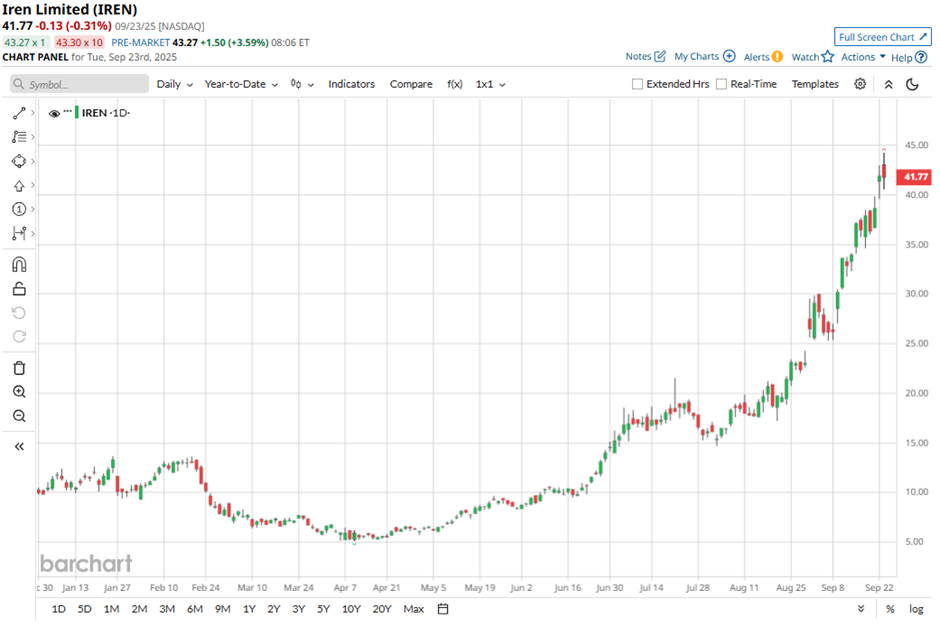The height and width of the screenshot is (627, 940).
Task: Open the Compare menu
Action: tap(411, 85)
